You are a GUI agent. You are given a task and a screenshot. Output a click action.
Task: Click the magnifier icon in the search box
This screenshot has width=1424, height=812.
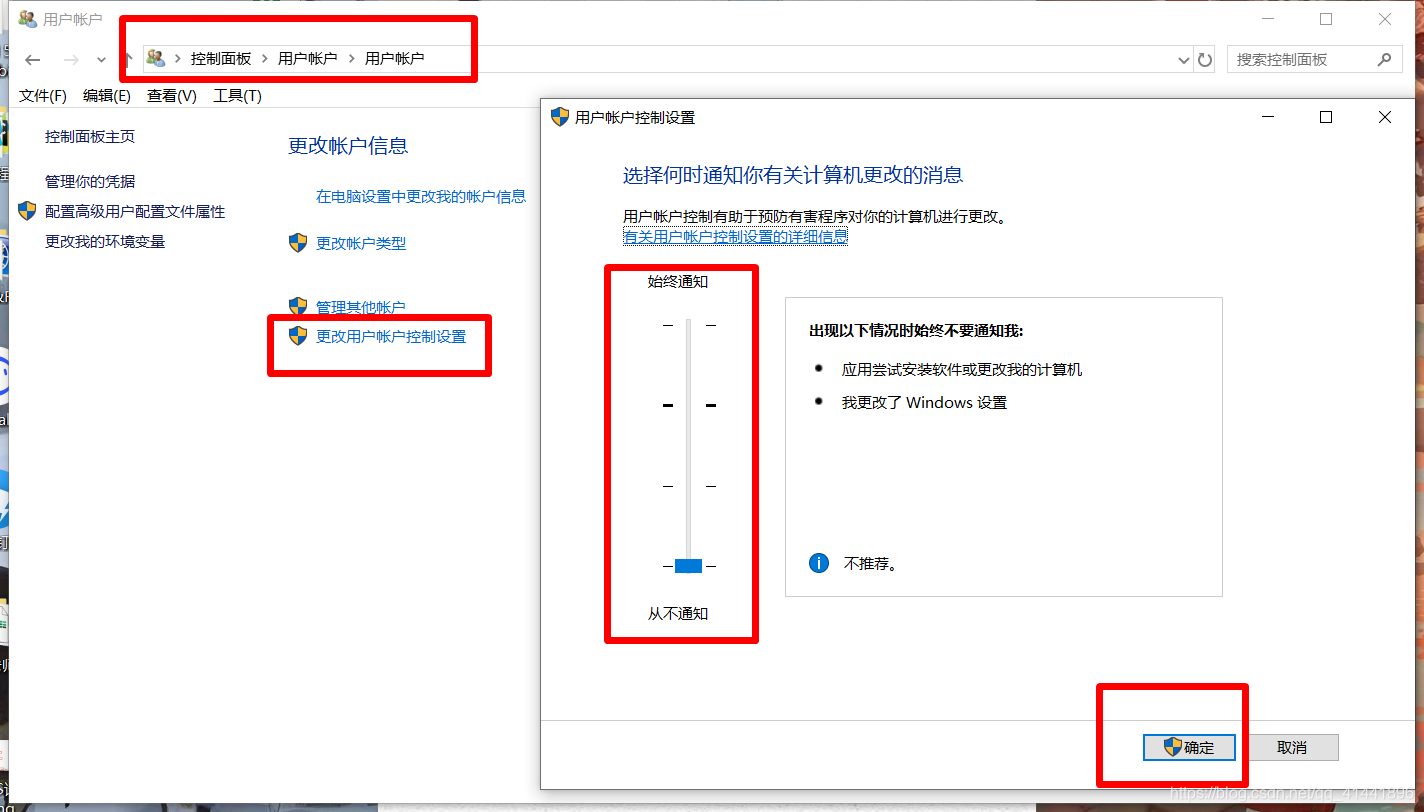pos(1386,59)
